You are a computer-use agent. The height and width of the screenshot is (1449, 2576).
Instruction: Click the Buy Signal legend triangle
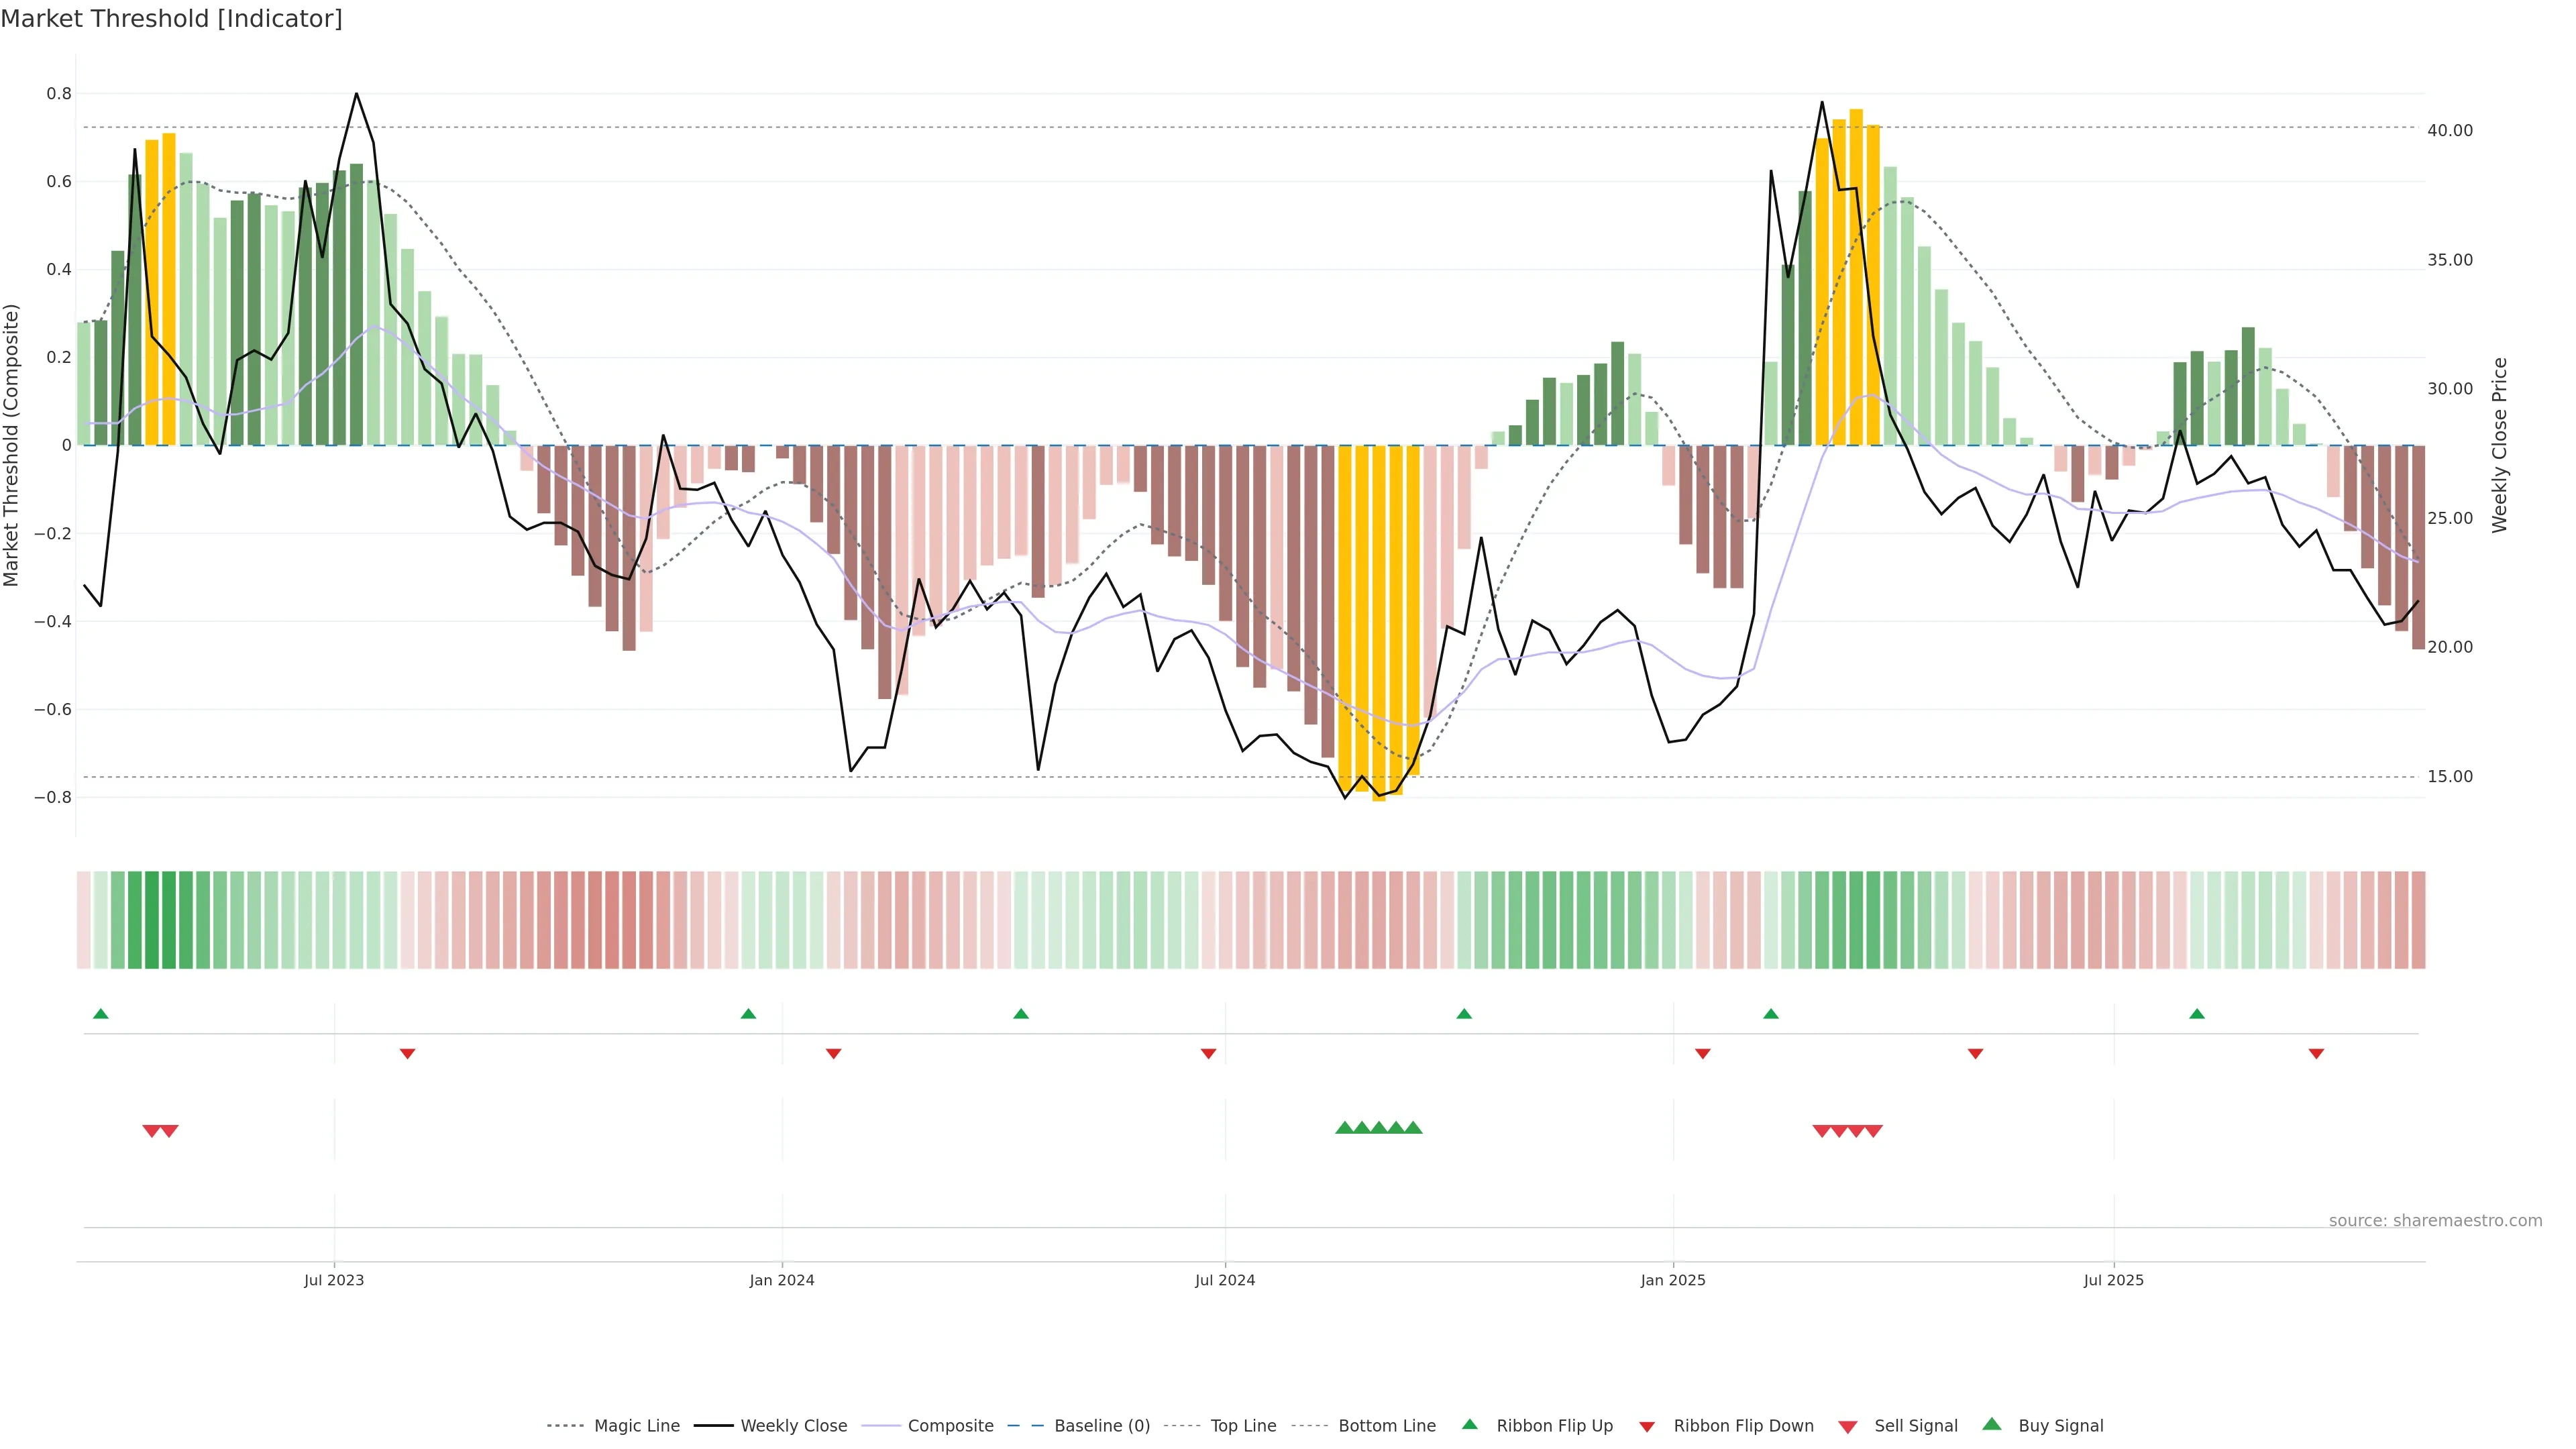[1992, 1424]
